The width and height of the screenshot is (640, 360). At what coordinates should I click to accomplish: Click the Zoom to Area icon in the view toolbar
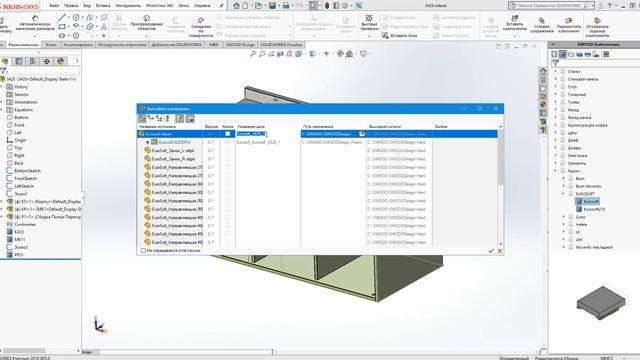(262, 54)
